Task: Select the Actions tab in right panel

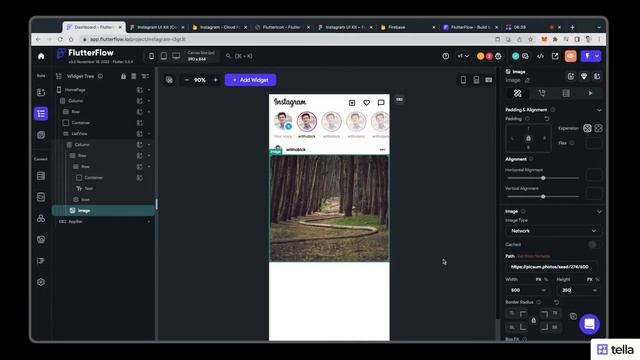Action: point(542,93)
